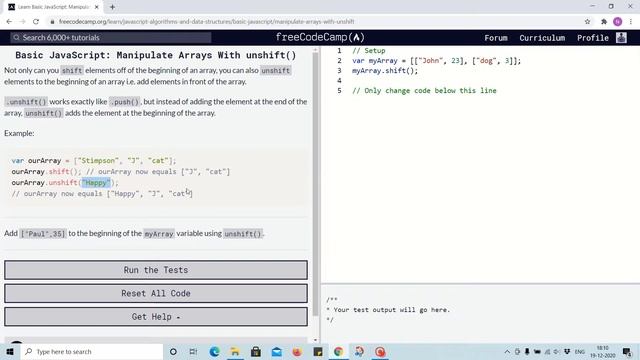Click the user avatar in navbar
The height and width of the screenshot is (360, 640).
(621, 38)
